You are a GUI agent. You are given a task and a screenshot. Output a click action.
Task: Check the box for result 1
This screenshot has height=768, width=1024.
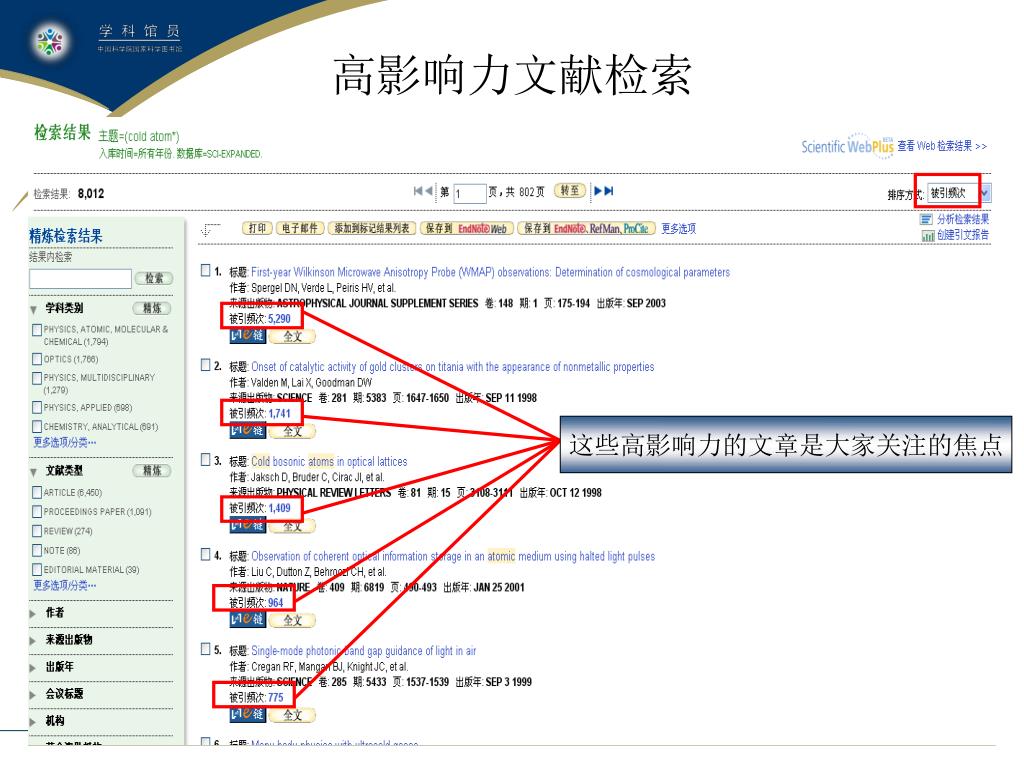pyautogui.click(x=206, y=270)
